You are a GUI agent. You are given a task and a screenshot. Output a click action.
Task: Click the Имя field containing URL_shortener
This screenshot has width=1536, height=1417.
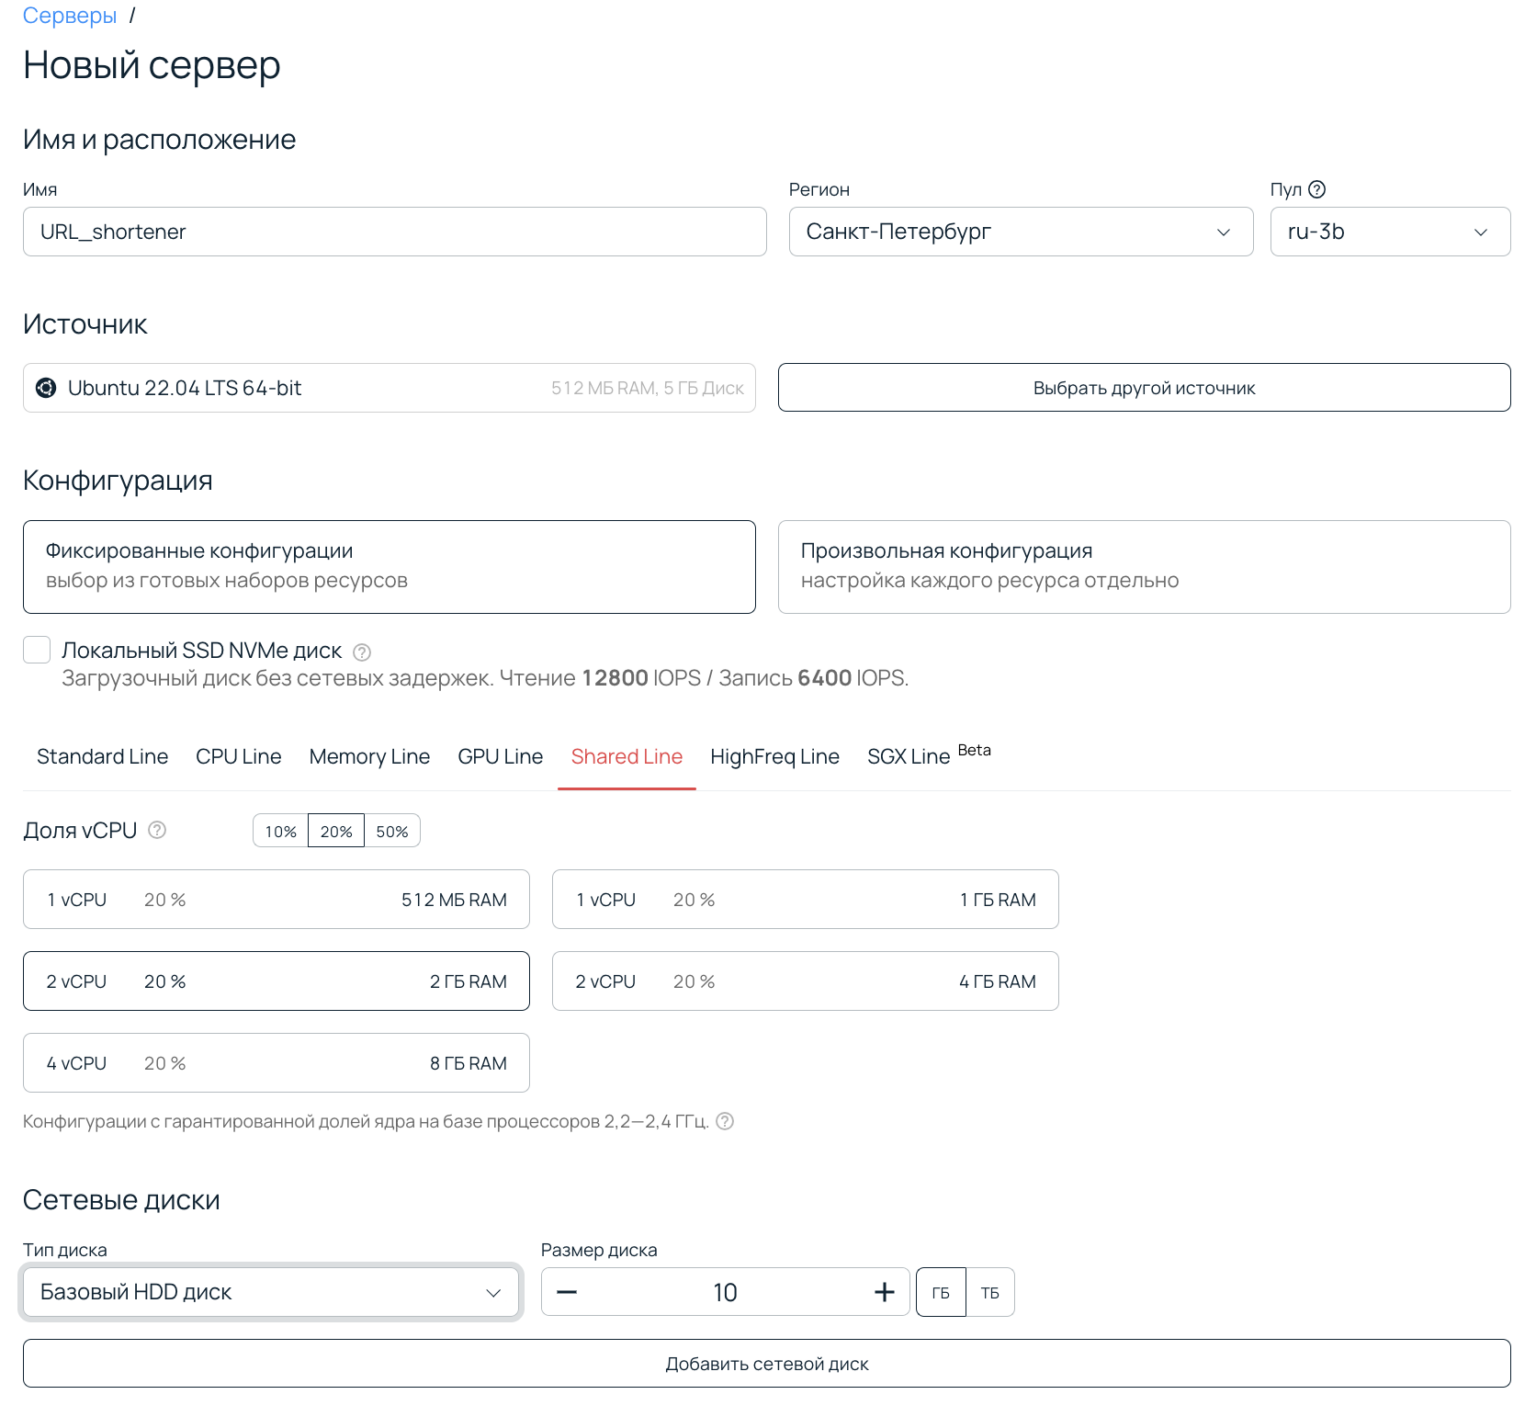click(x=394, y=232)
